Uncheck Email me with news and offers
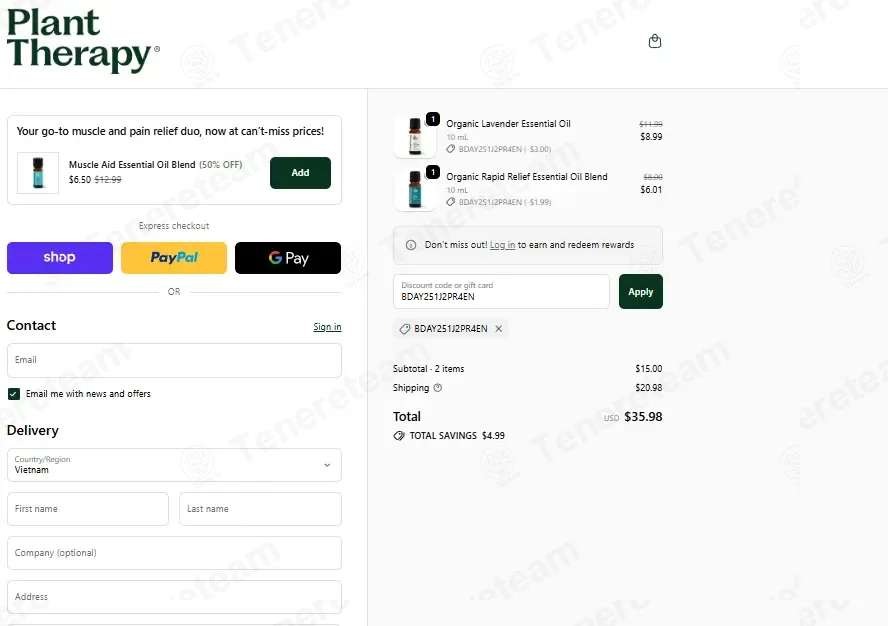The width and height of the screenshot is (888, 626). (x=14, y=394)
